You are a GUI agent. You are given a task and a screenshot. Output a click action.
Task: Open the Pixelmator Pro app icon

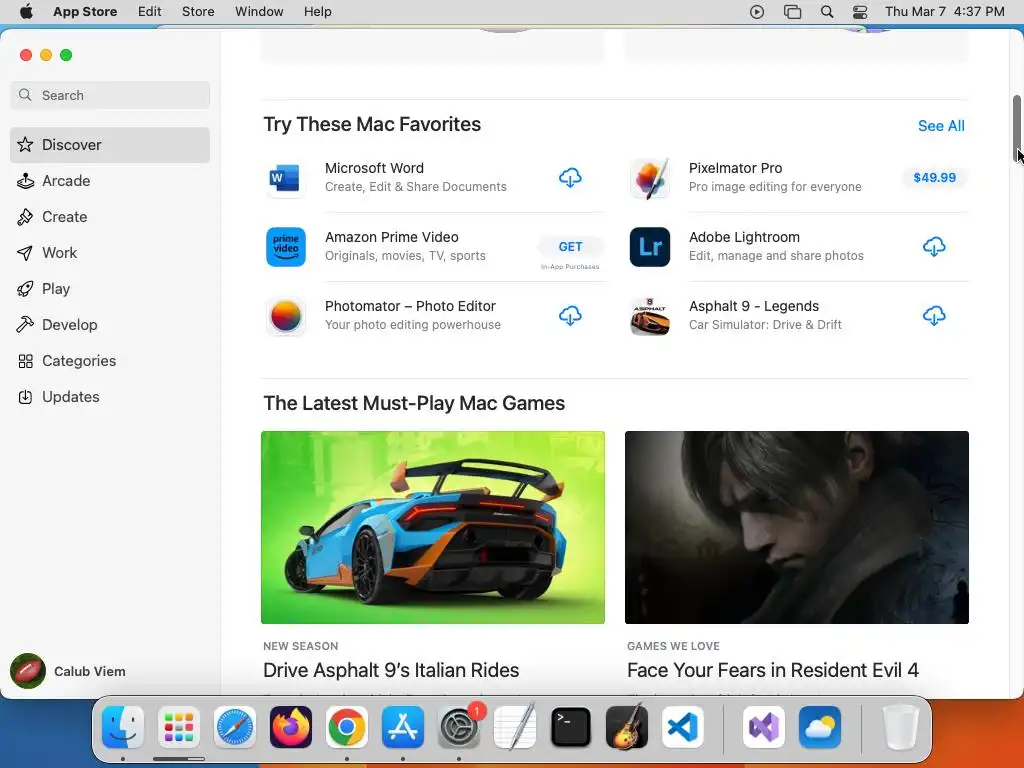[650, 178]
